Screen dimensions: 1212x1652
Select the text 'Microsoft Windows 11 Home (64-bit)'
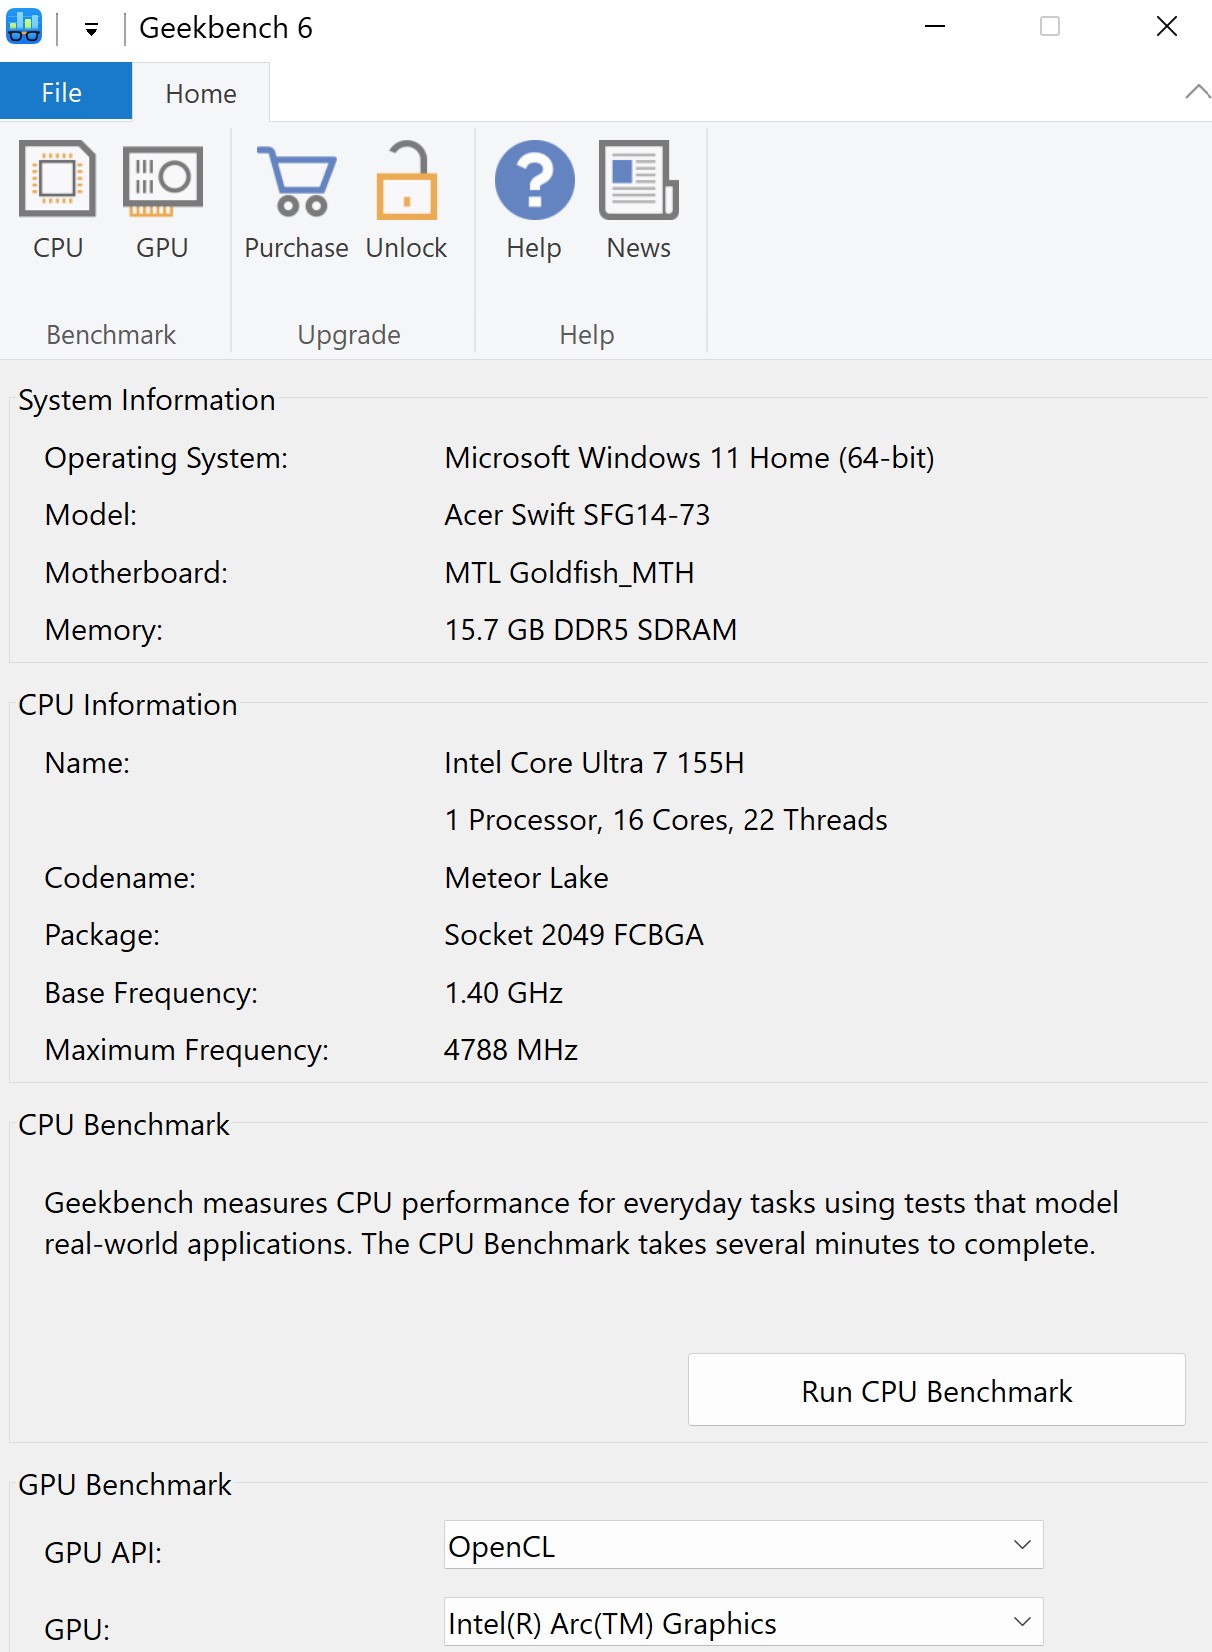click(x=690, y=458)
